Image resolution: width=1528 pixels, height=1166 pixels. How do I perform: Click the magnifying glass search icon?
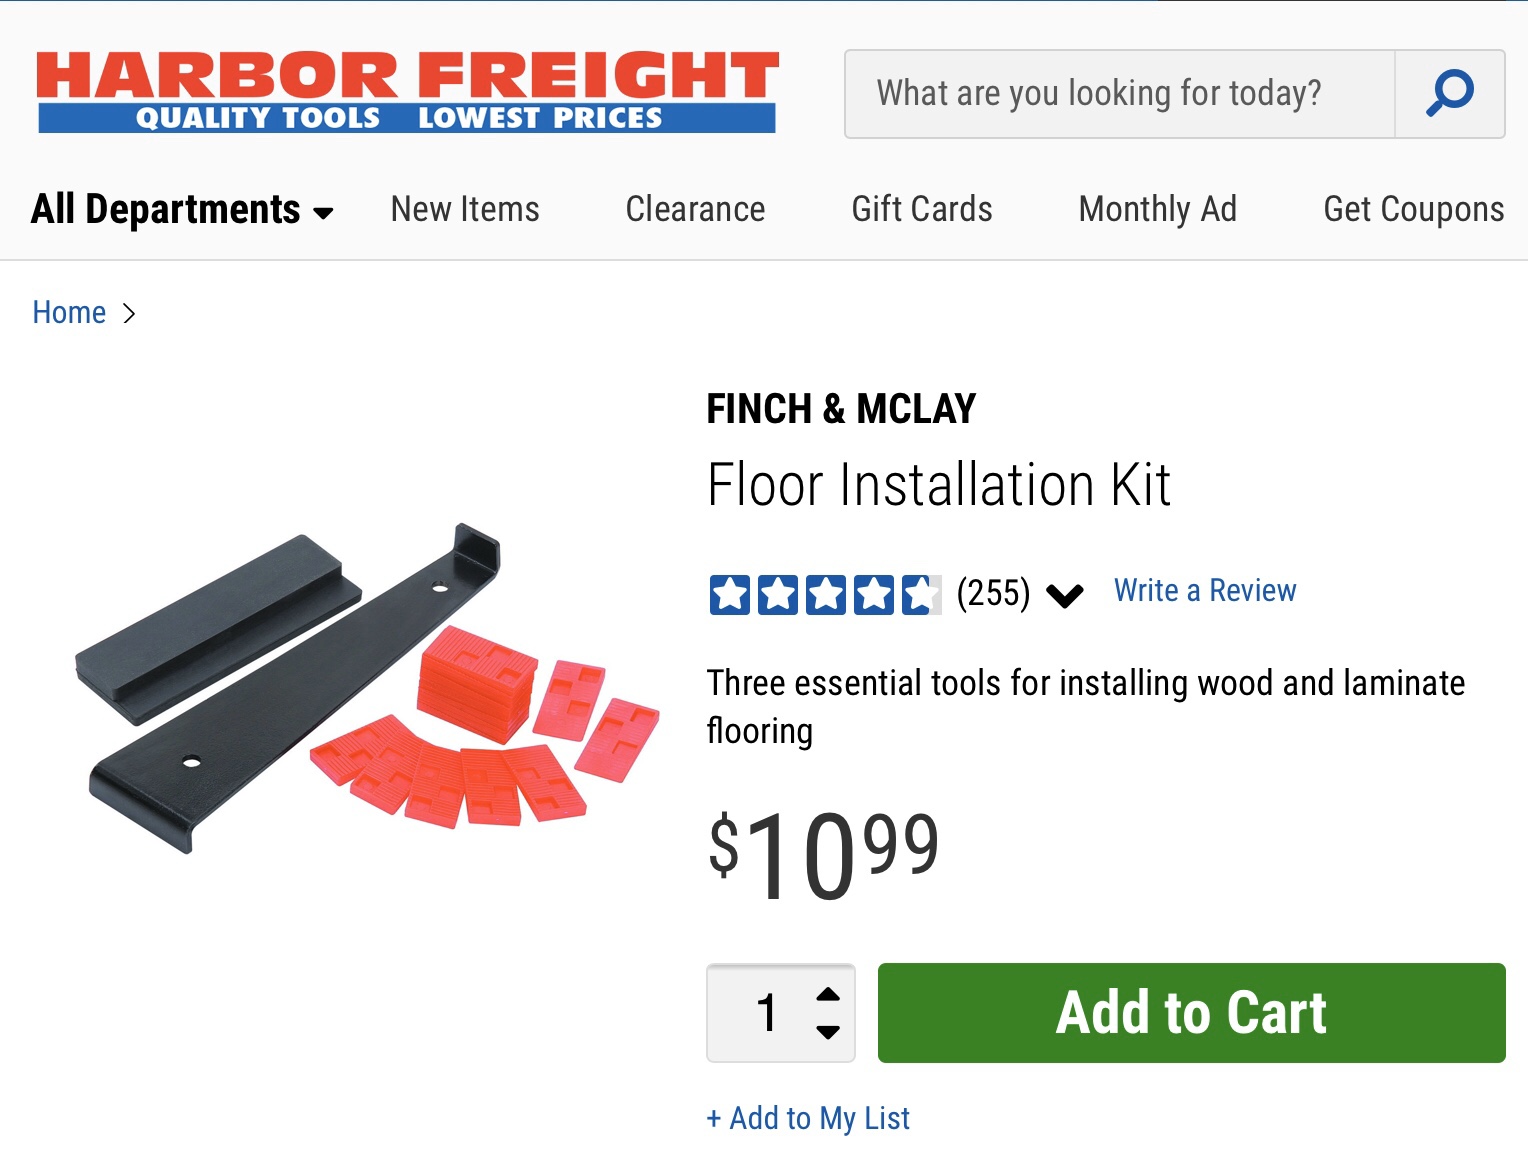[1449, 94]
